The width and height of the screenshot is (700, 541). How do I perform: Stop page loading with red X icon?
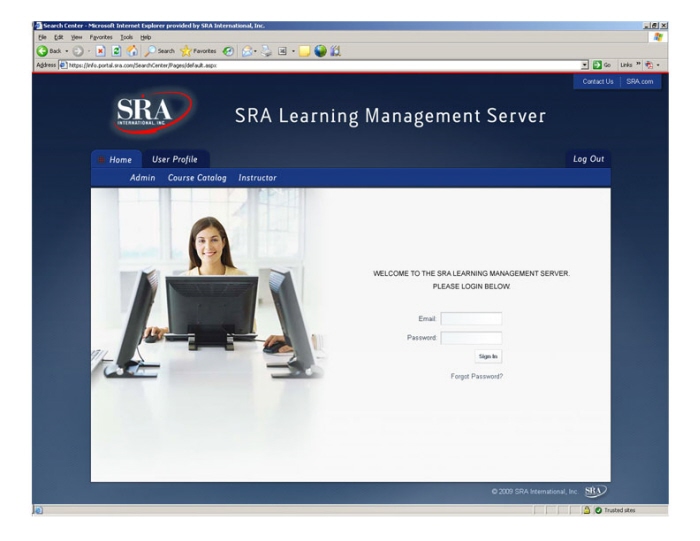101,51
